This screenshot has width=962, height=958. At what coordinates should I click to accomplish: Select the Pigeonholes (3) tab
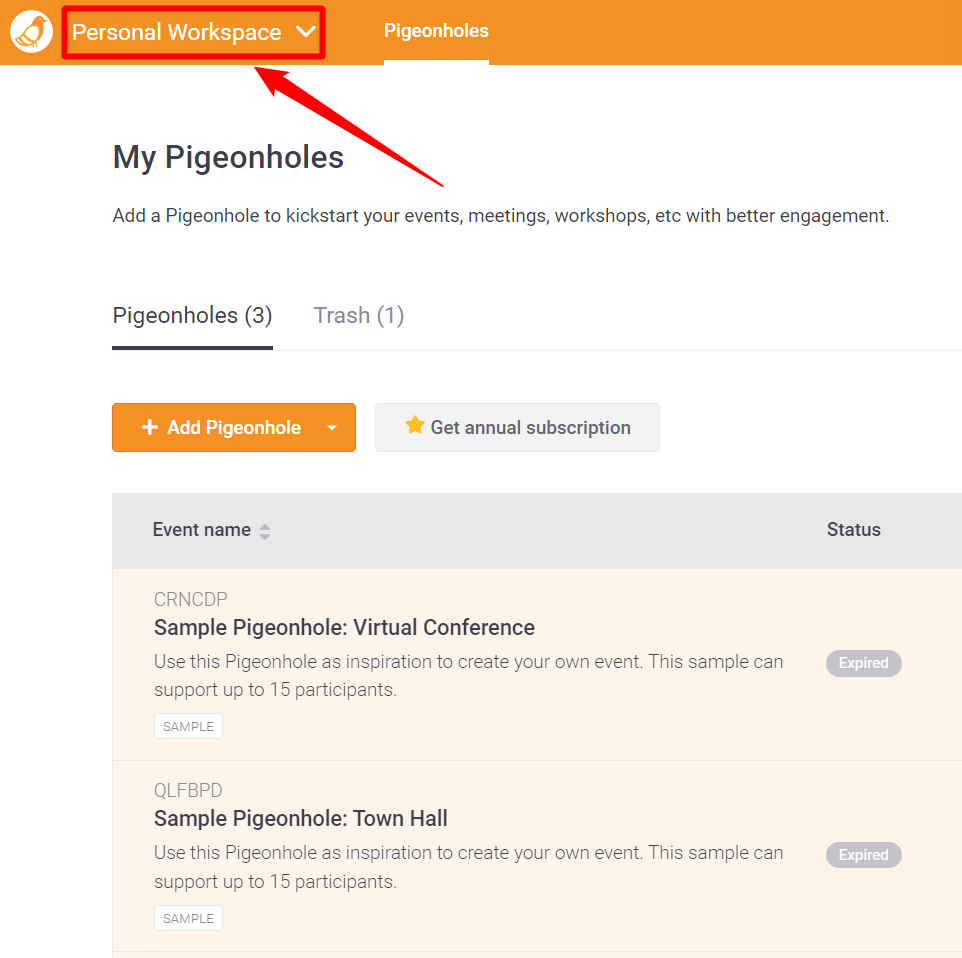click(x=192, y=316)
